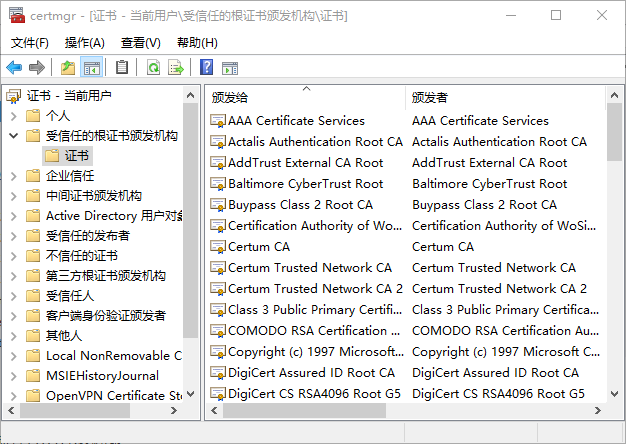Select the DigiCert Assured ID Root CA certificate
The image size is (626, 444).
coord(310,373)
